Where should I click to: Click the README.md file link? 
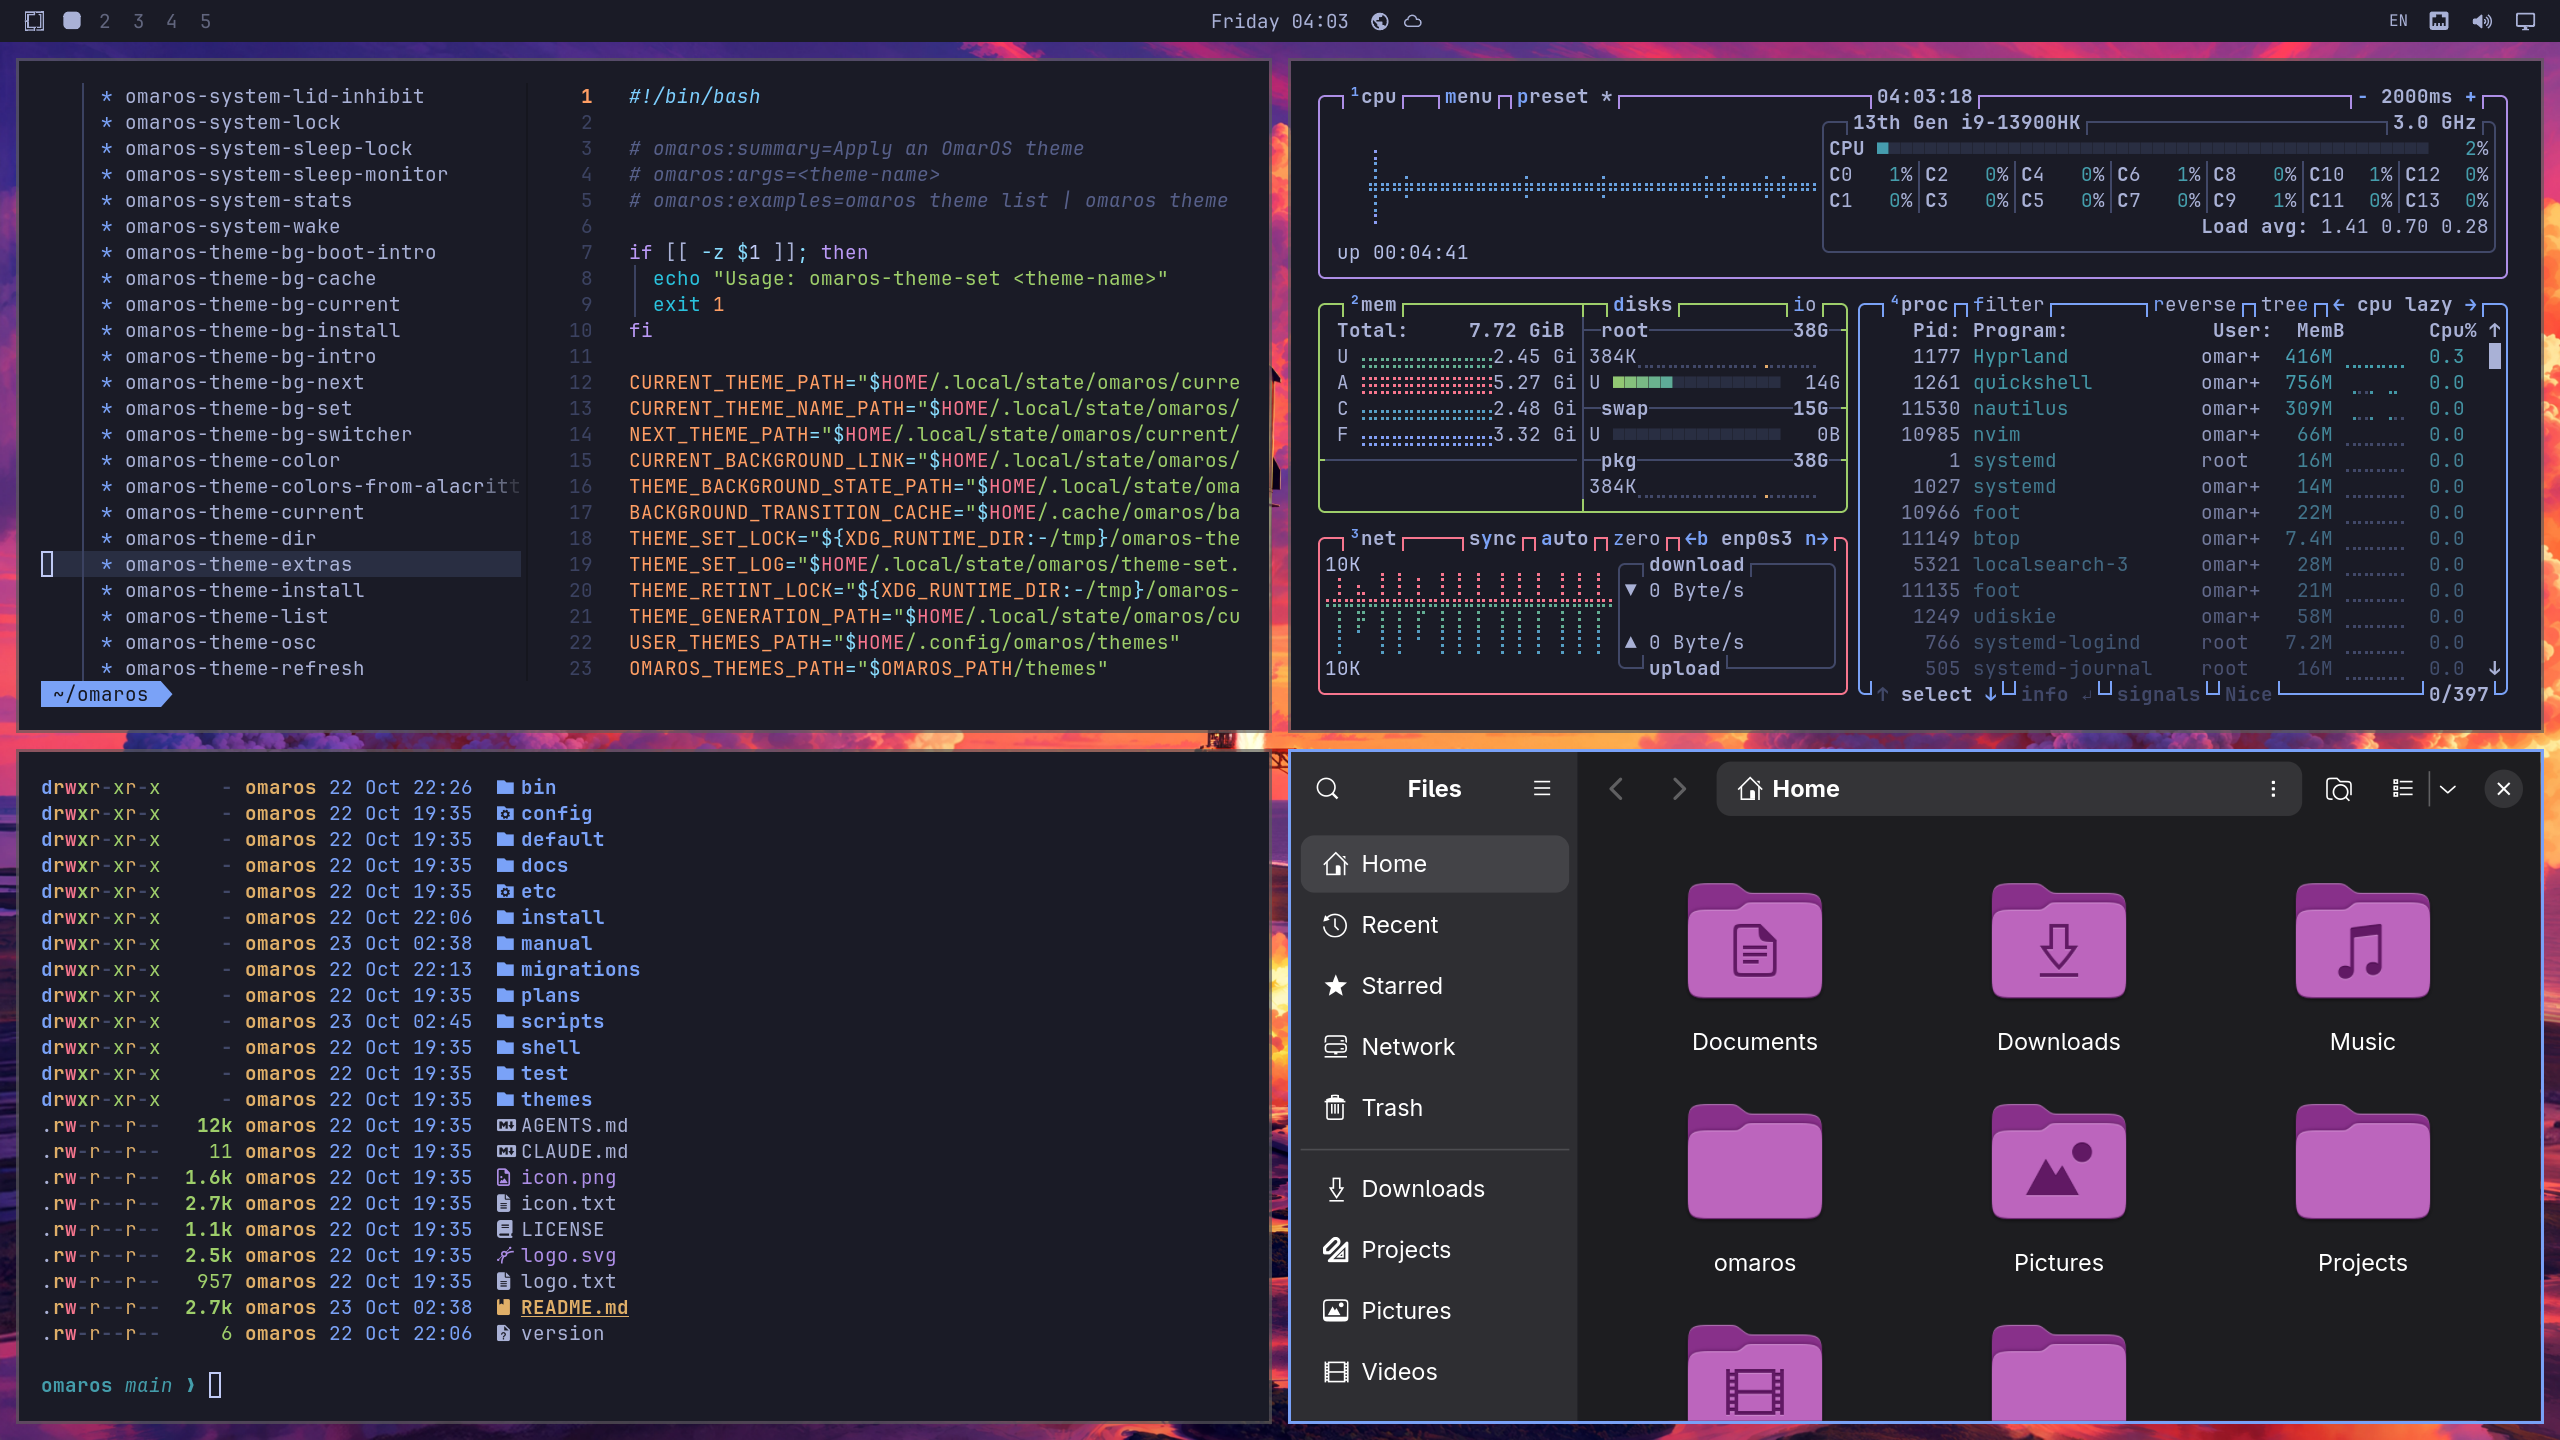click(x=574, y=1307)
